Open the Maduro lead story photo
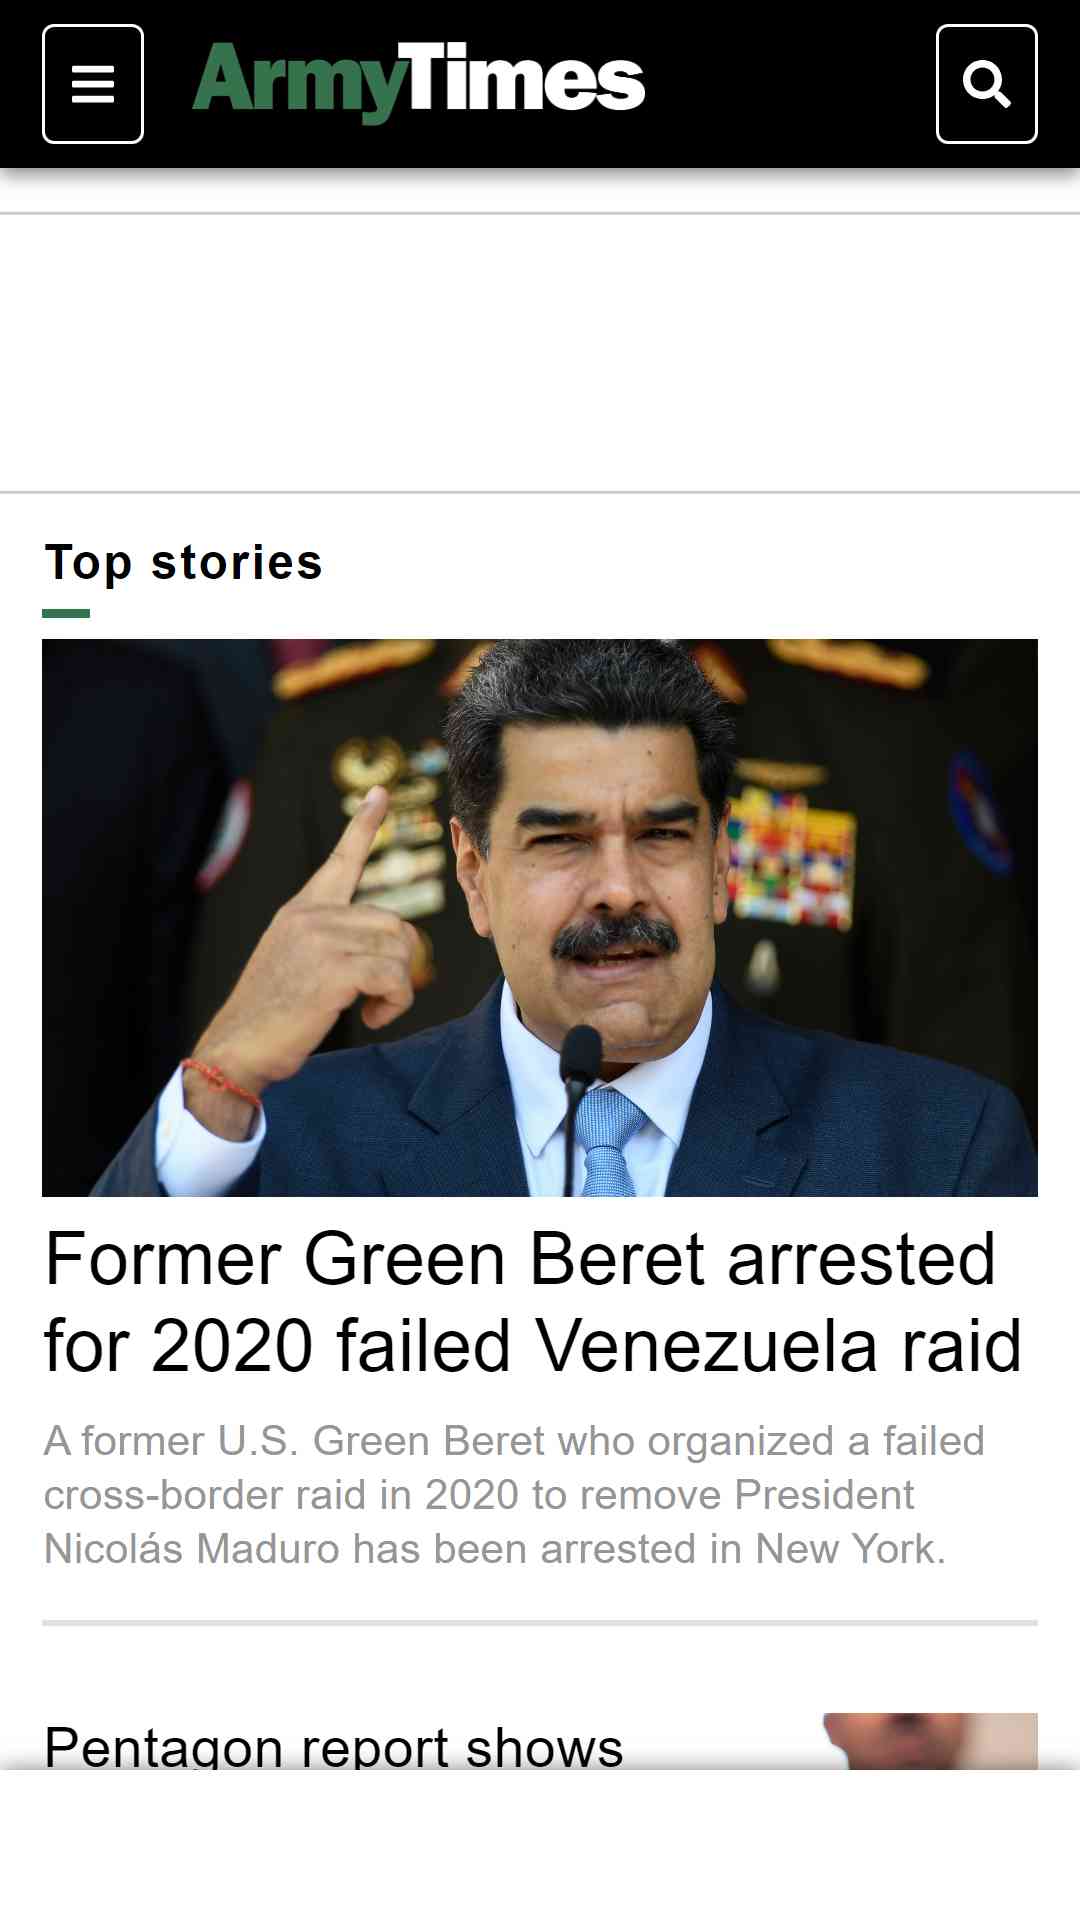 point(540,918)
